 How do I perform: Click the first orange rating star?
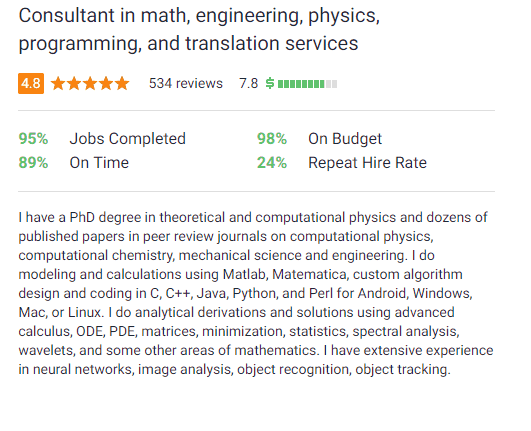tap(58, 83)
